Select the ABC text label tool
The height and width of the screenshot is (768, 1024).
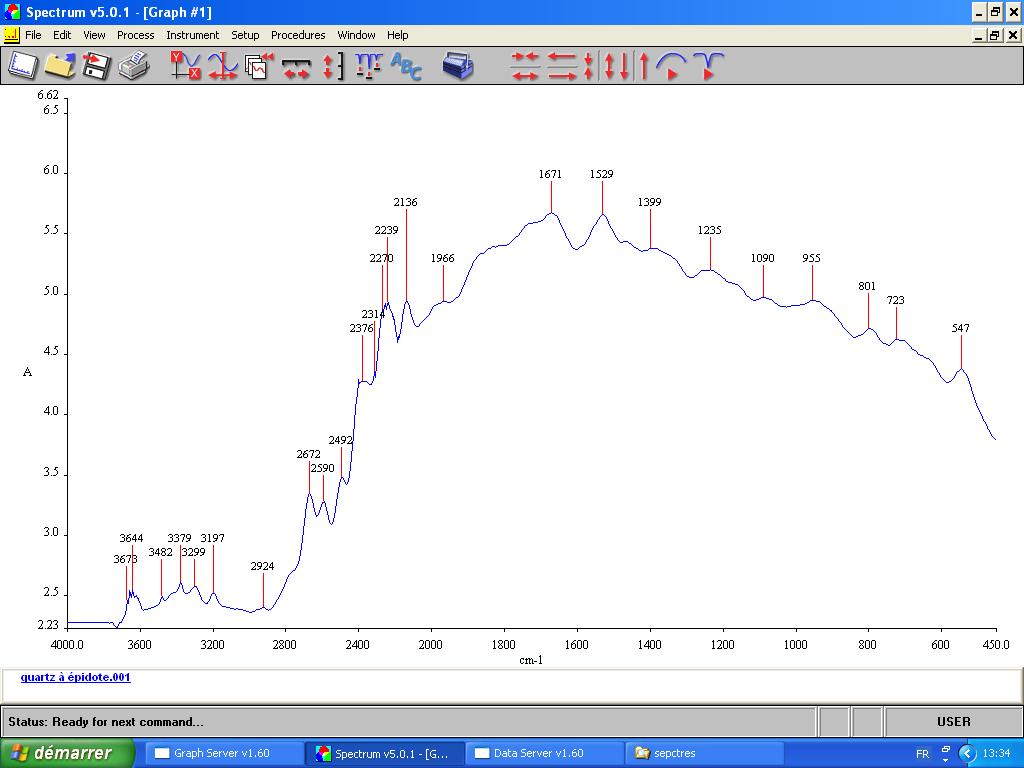point(406,66)
